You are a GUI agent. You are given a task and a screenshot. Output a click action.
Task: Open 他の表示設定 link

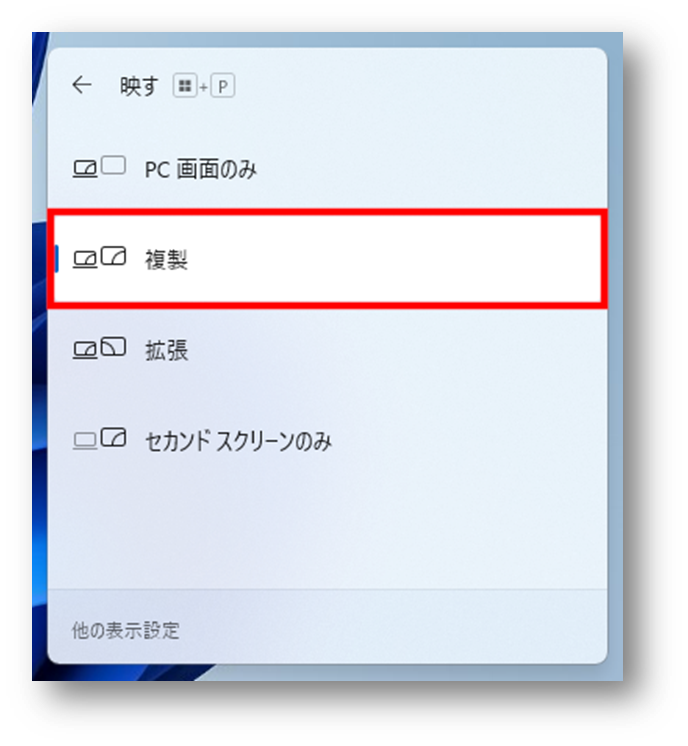(x=126, y=630)
